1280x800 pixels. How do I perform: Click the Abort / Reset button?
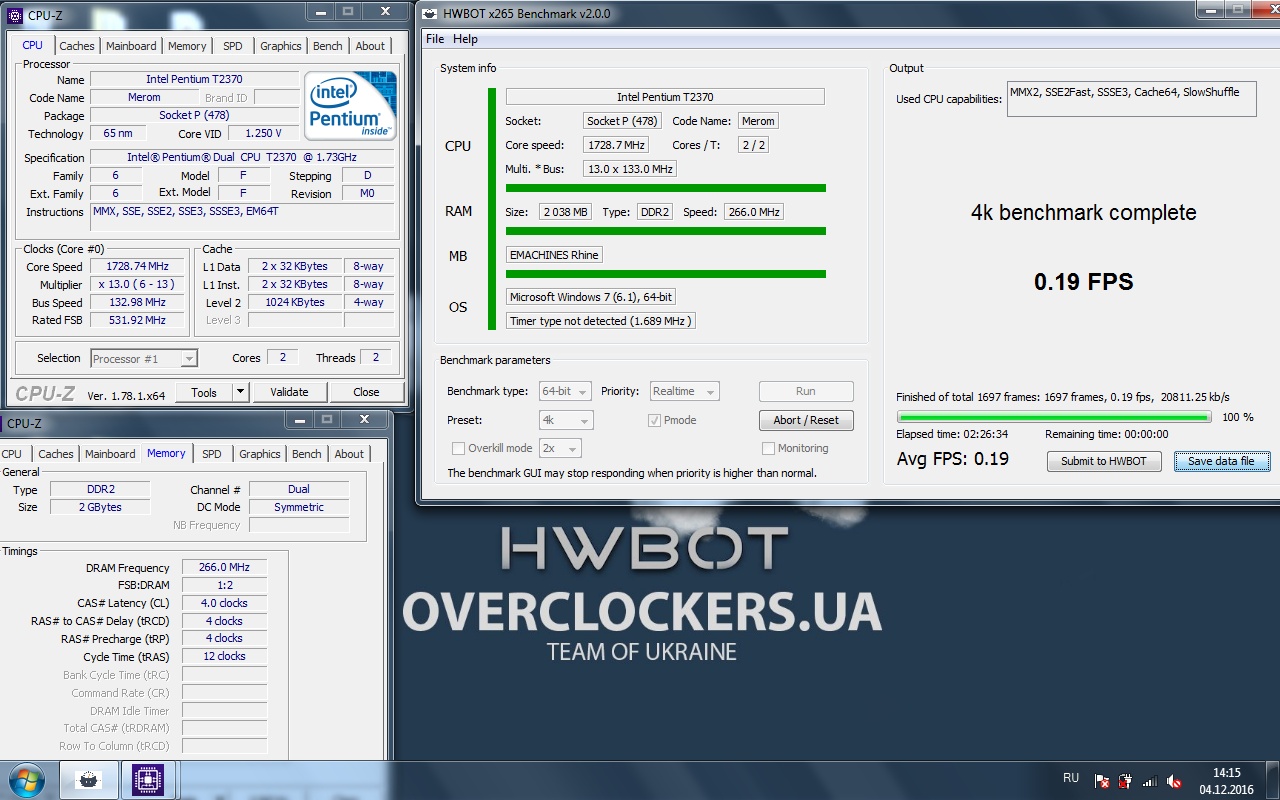point(806,420)
